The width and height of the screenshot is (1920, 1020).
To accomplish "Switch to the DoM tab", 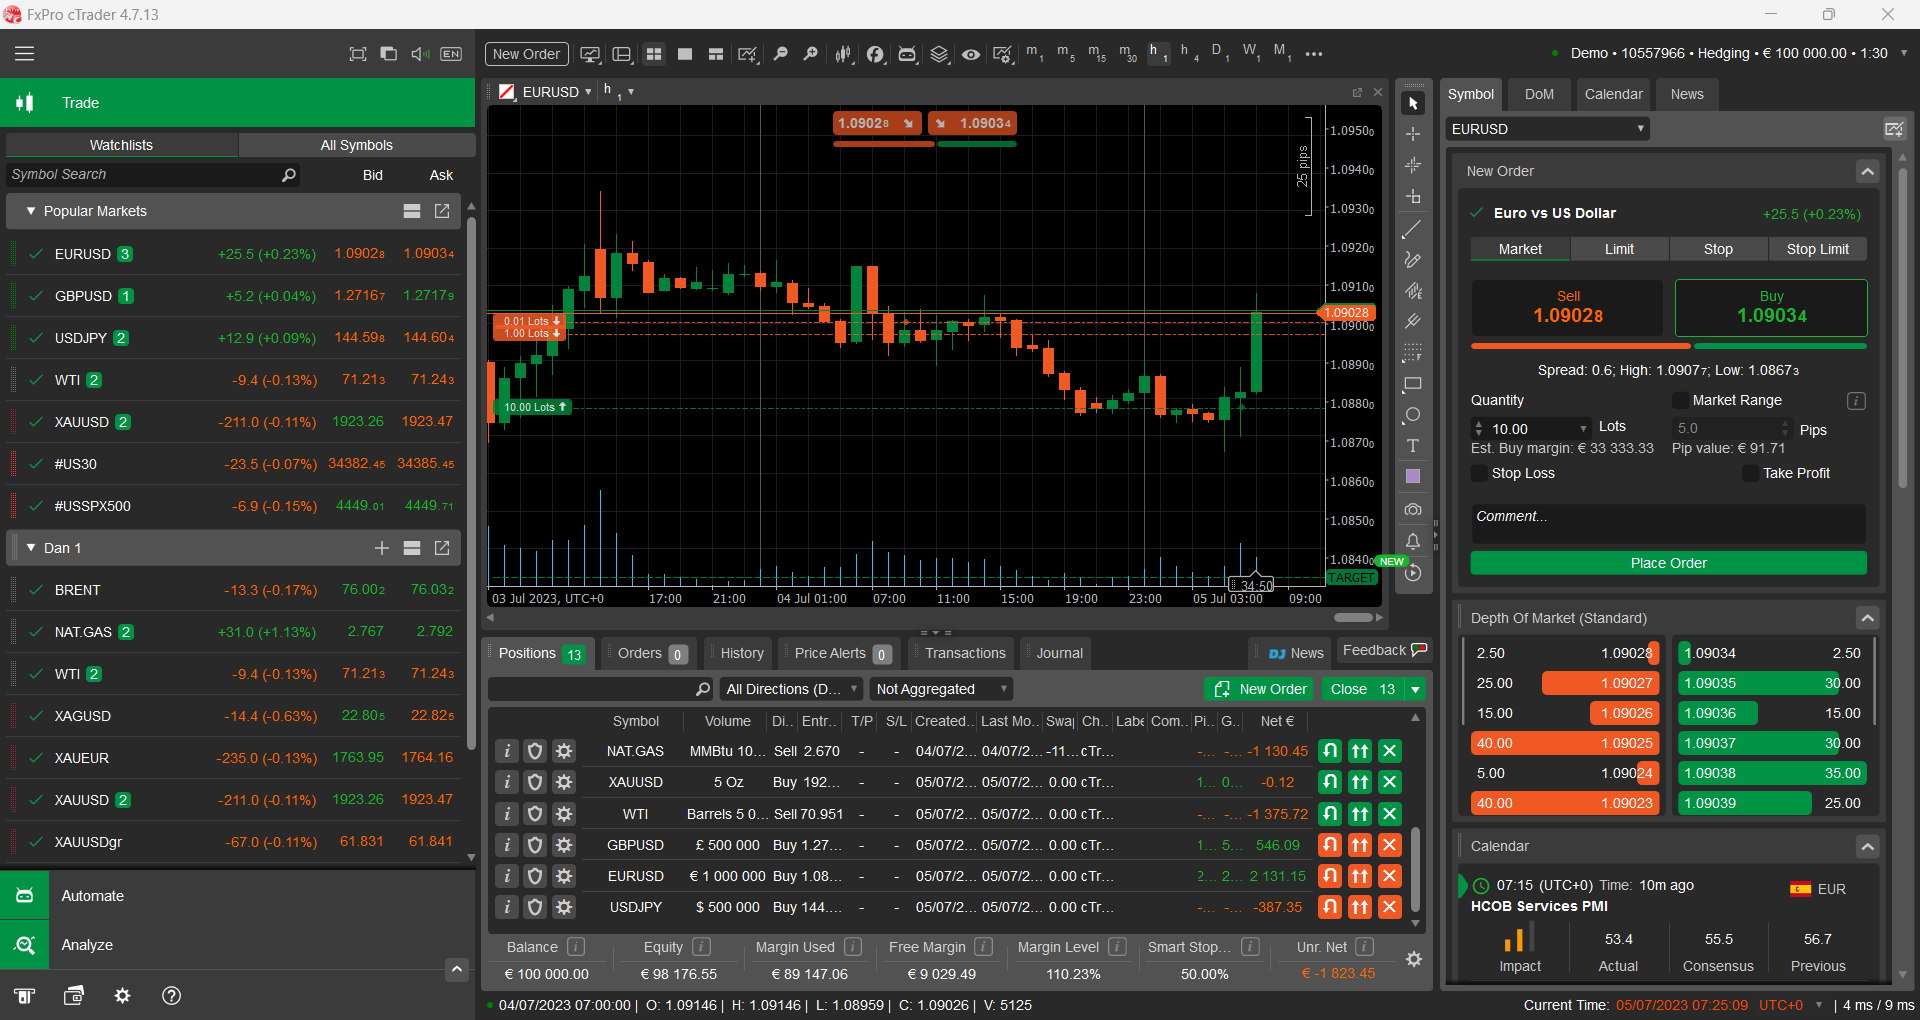I will 1539,94.
